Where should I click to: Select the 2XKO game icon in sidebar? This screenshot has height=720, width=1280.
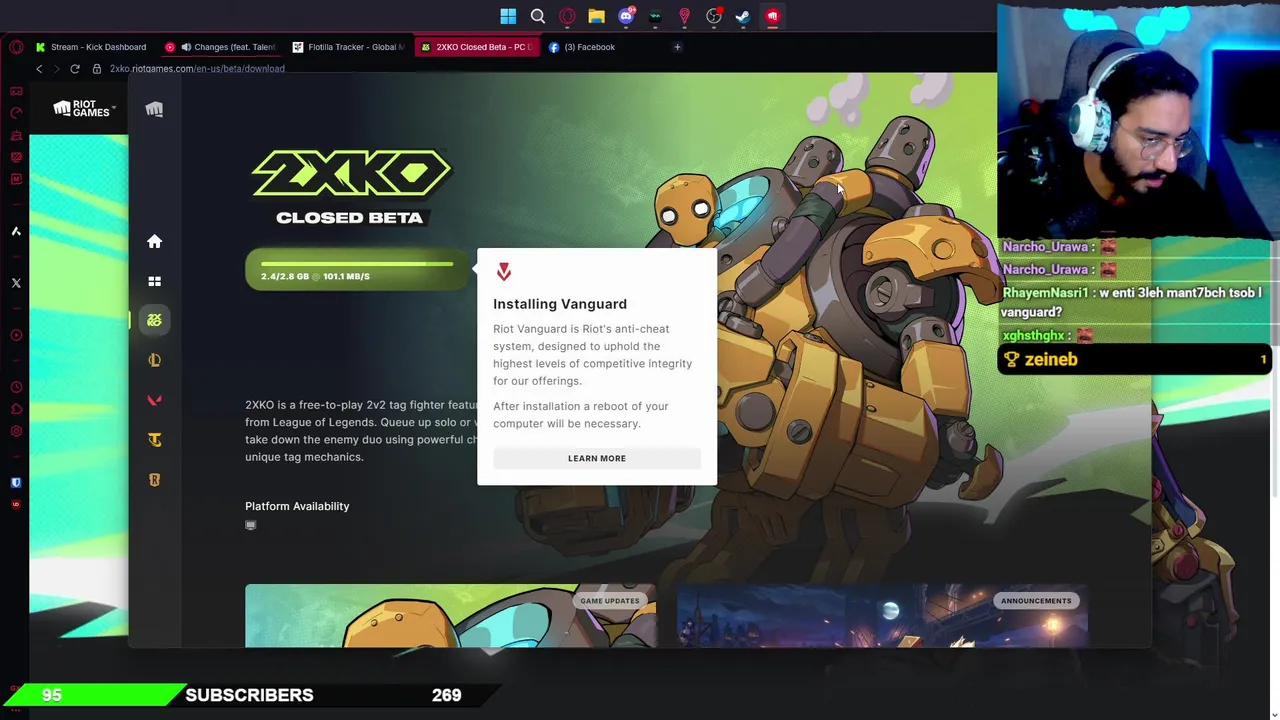[154, 320]
